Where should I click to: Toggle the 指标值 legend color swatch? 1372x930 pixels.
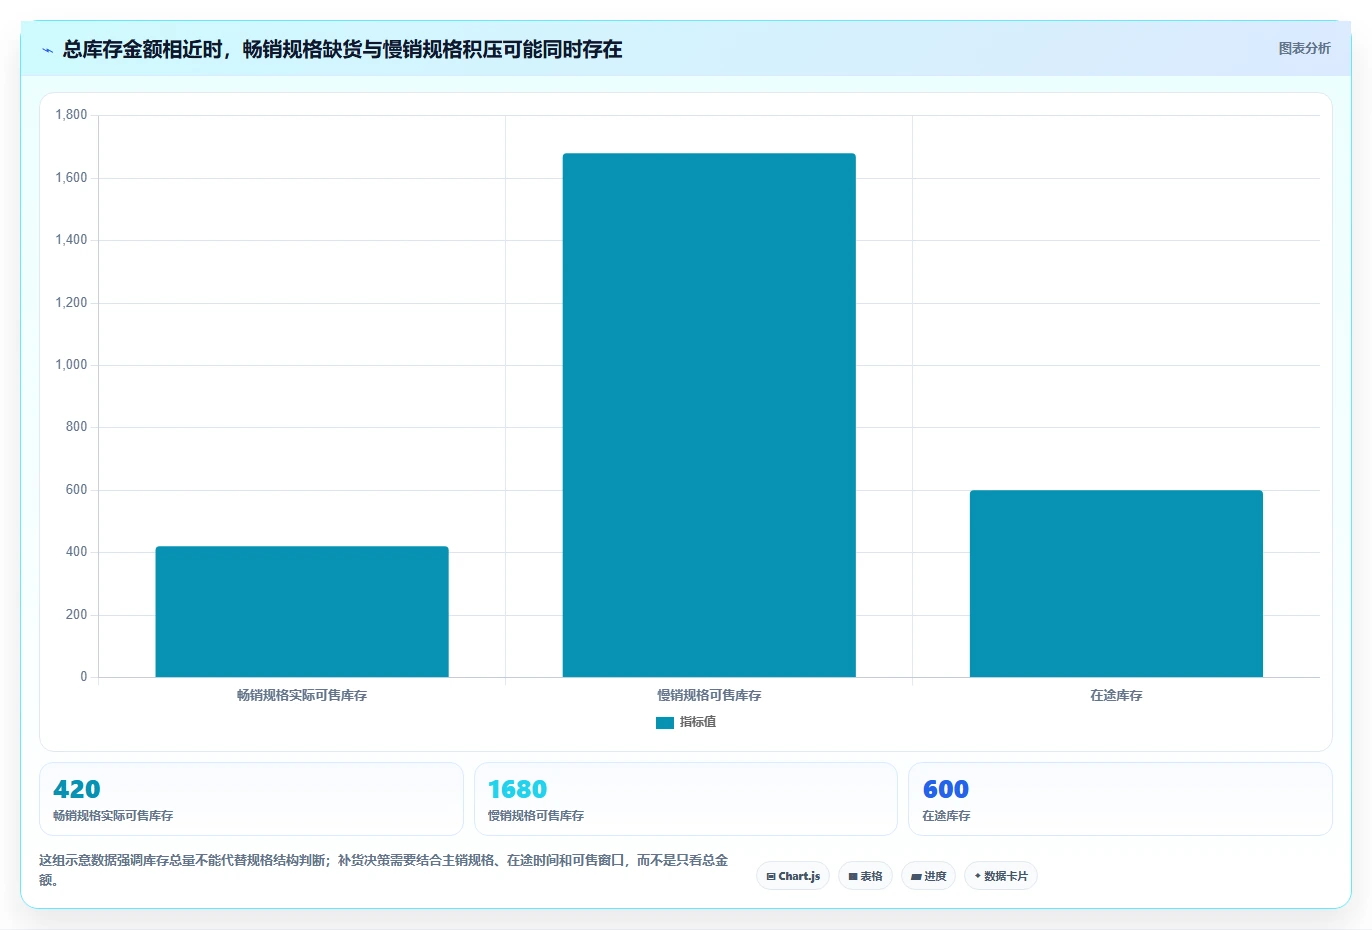665,723
